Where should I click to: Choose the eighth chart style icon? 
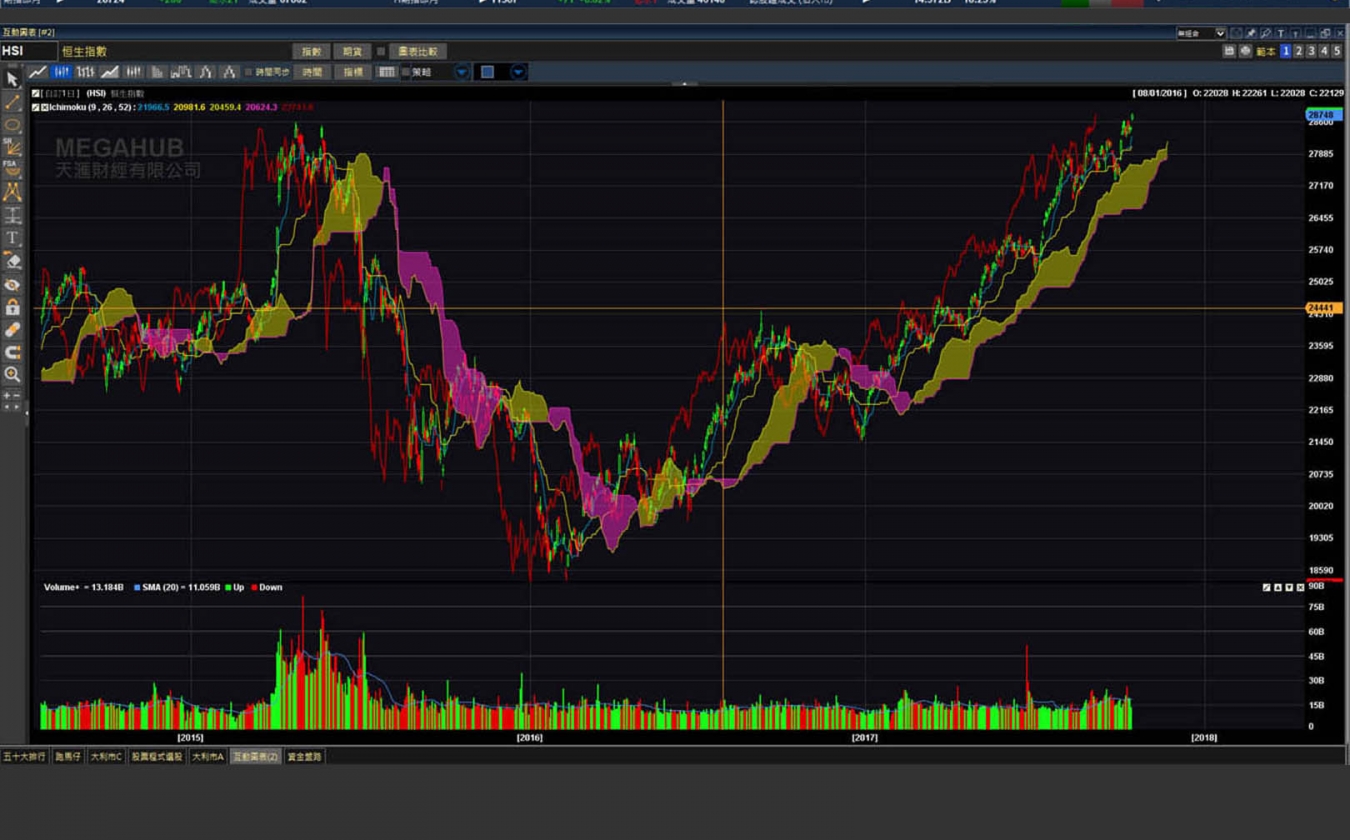point(205,72)
